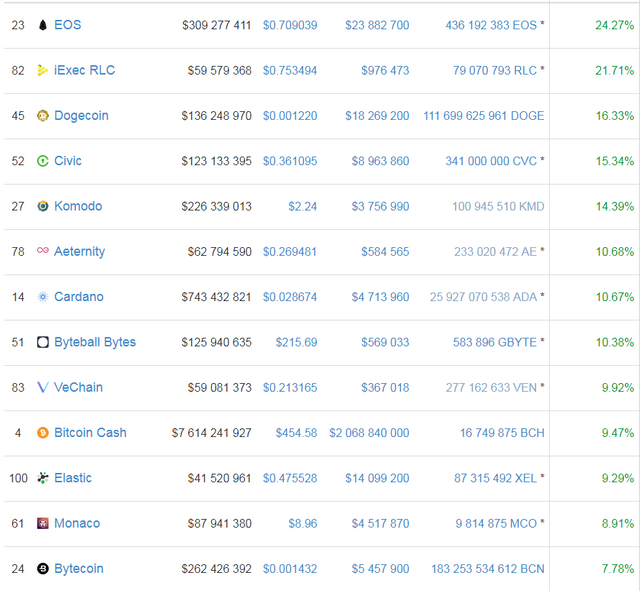Screen dimensions: 640x591
Task: Click the Elastic logo icon
Action: (43, 478)
